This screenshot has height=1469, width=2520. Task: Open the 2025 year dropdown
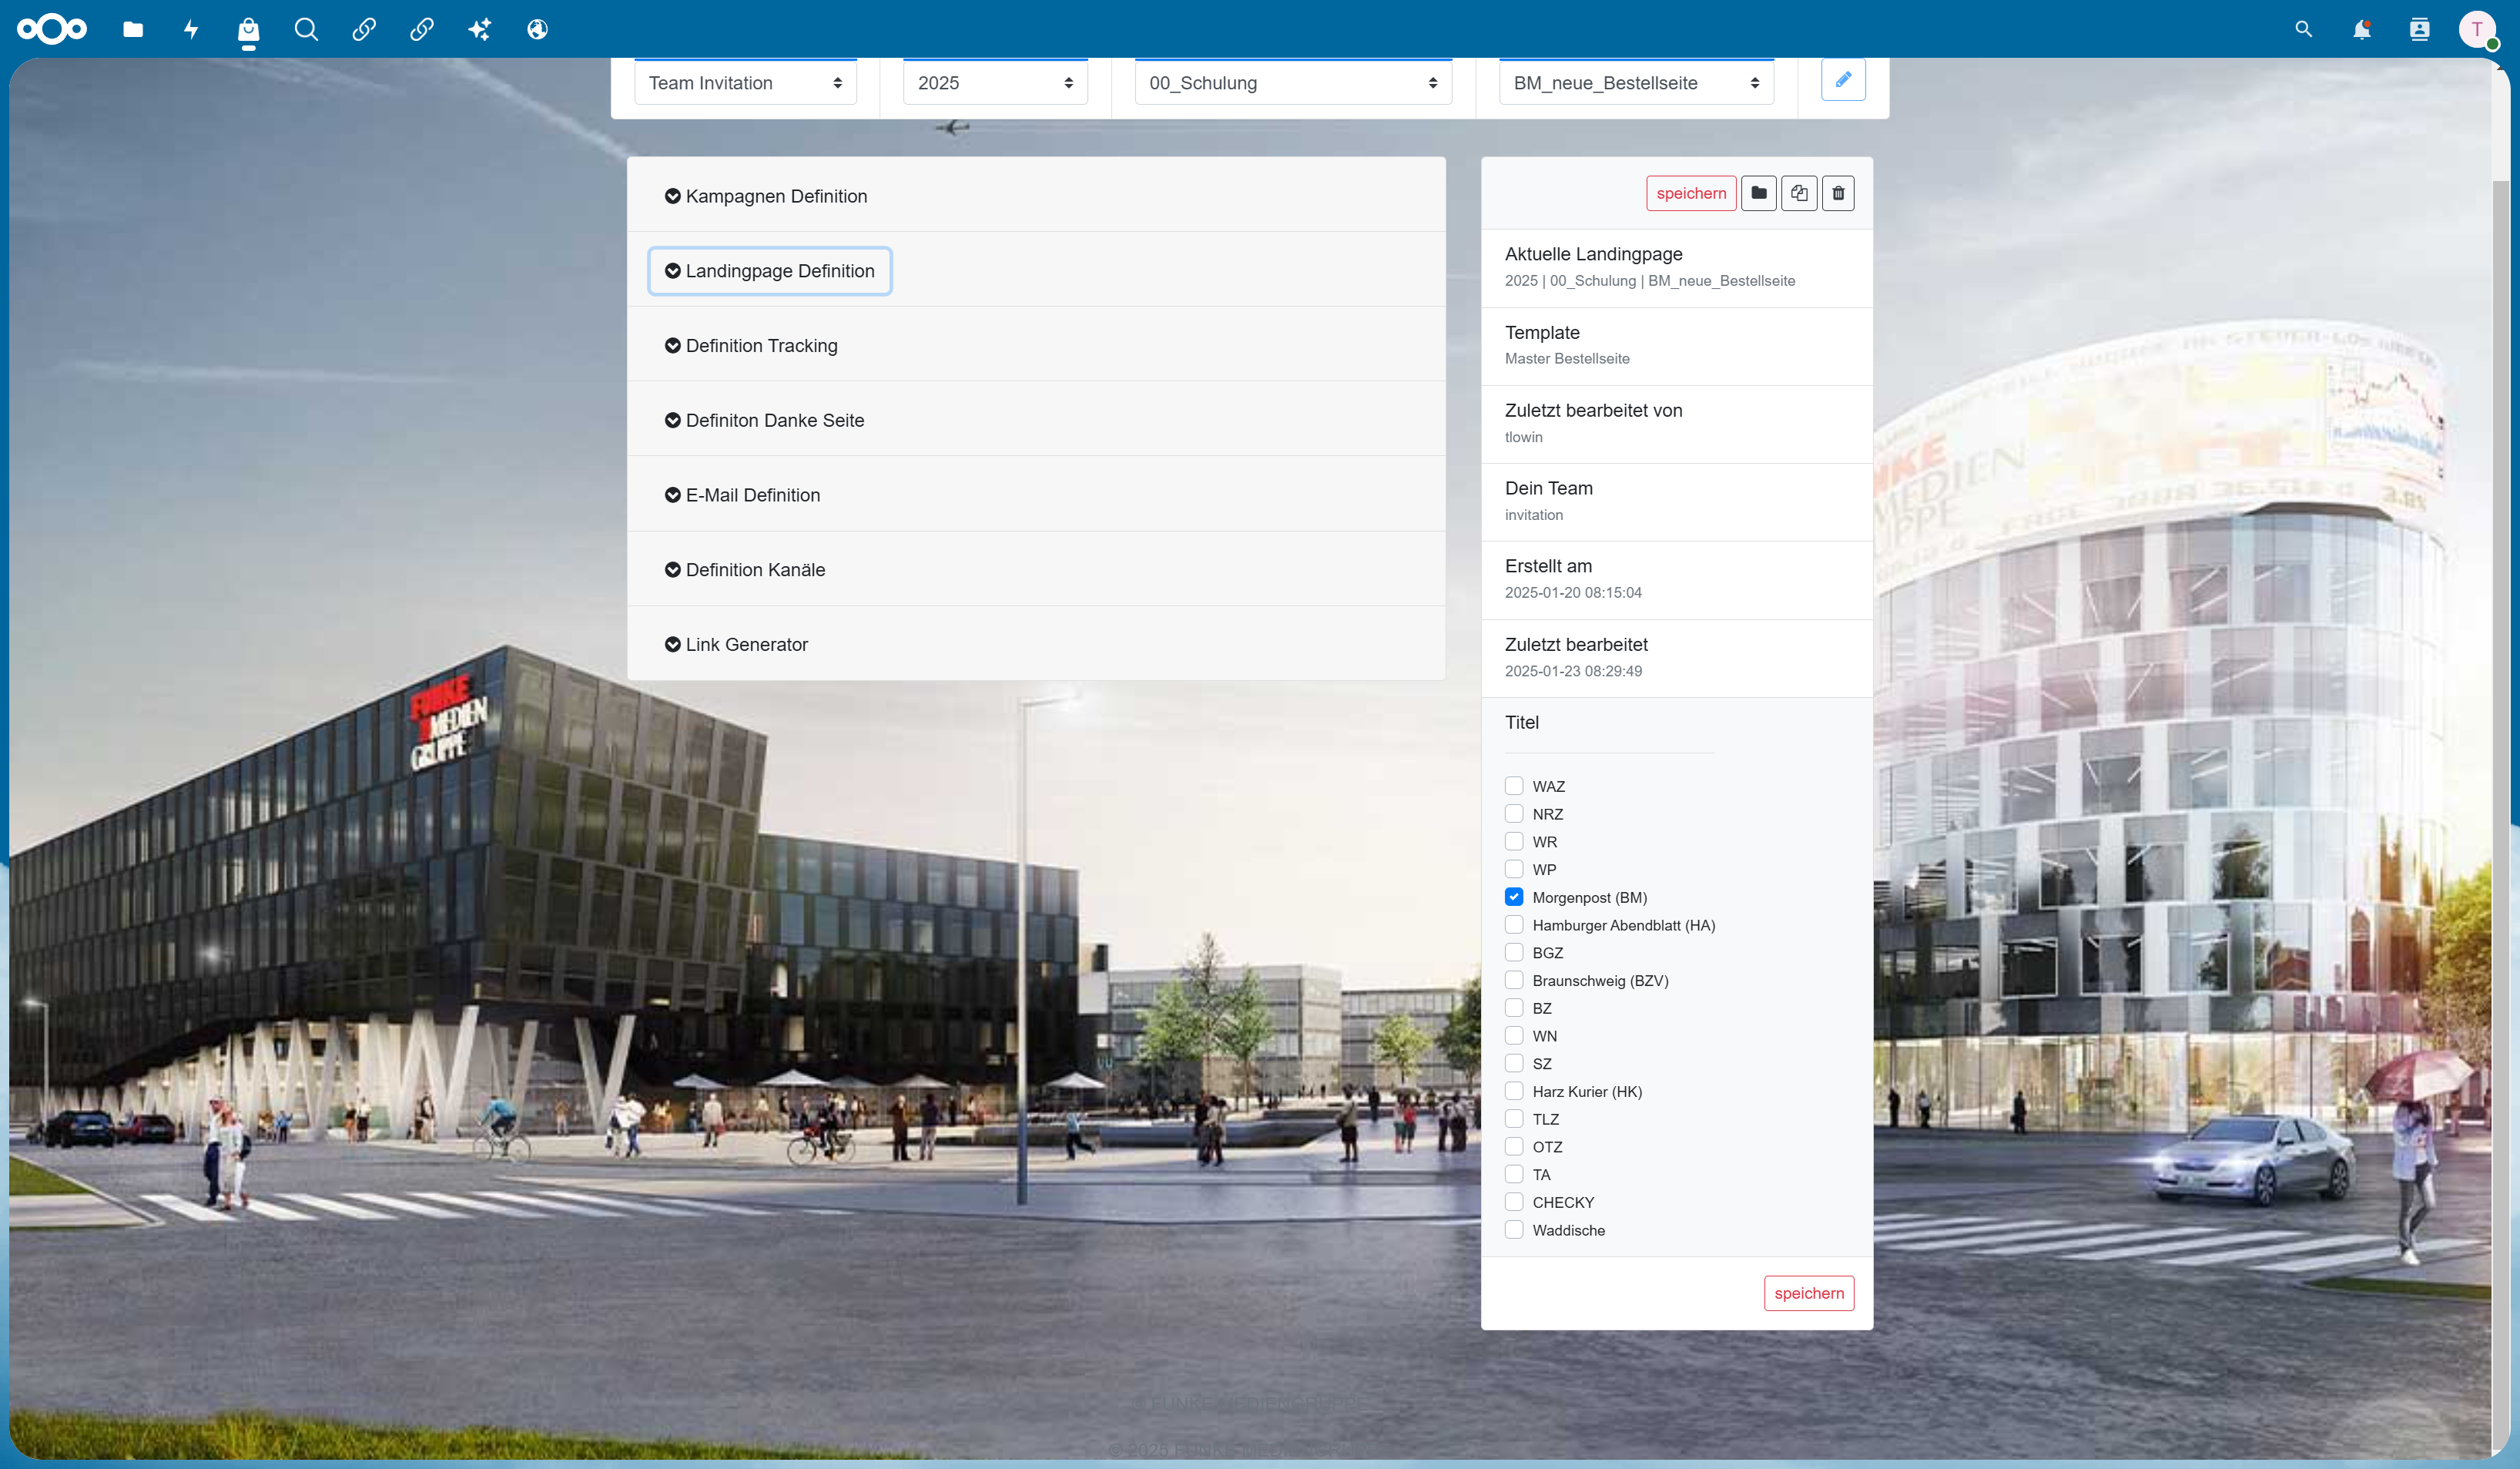click(x=995, y=82)
